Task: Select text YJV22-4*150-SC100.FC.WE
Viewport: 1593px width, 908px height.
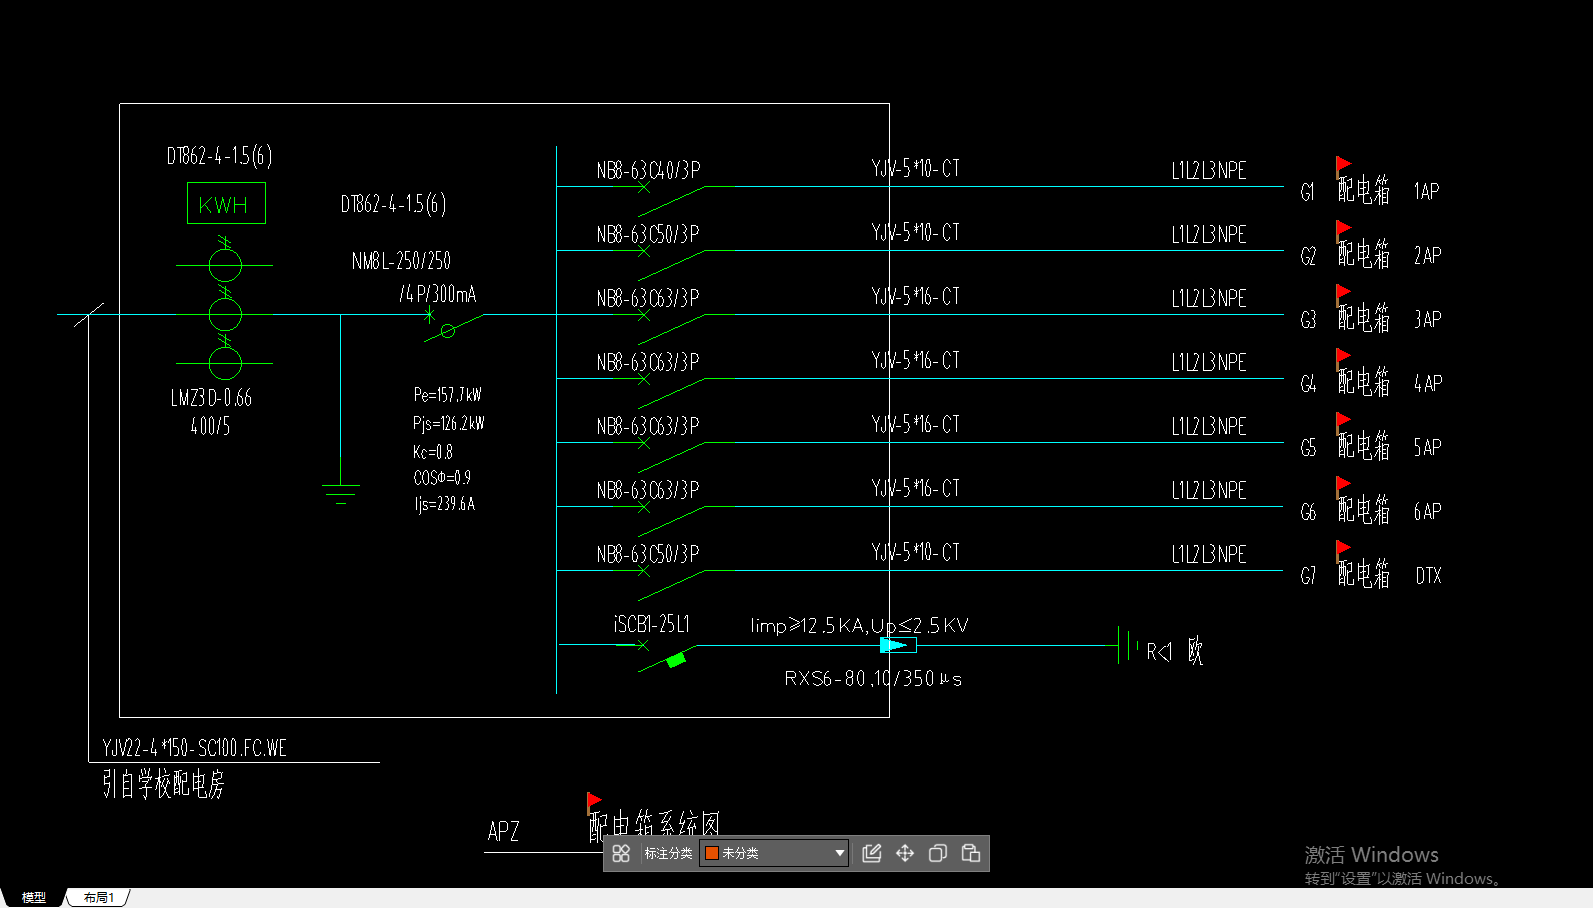Action: click(194, 748)
